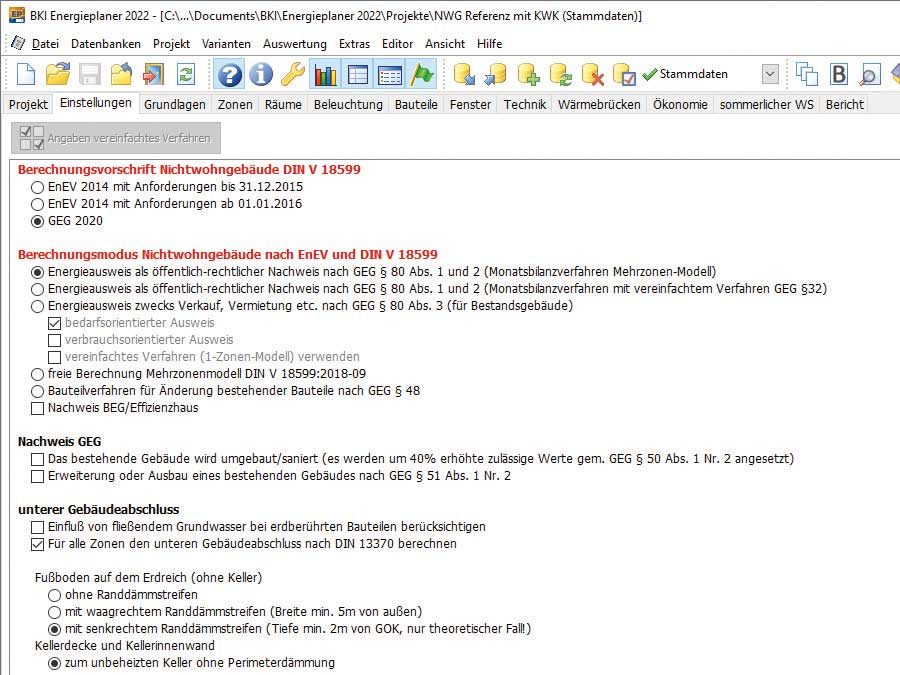Select freie Berechnung Mehrzonenmodell radio option
Screen dimensions: 900x675
tap(37, 374)
